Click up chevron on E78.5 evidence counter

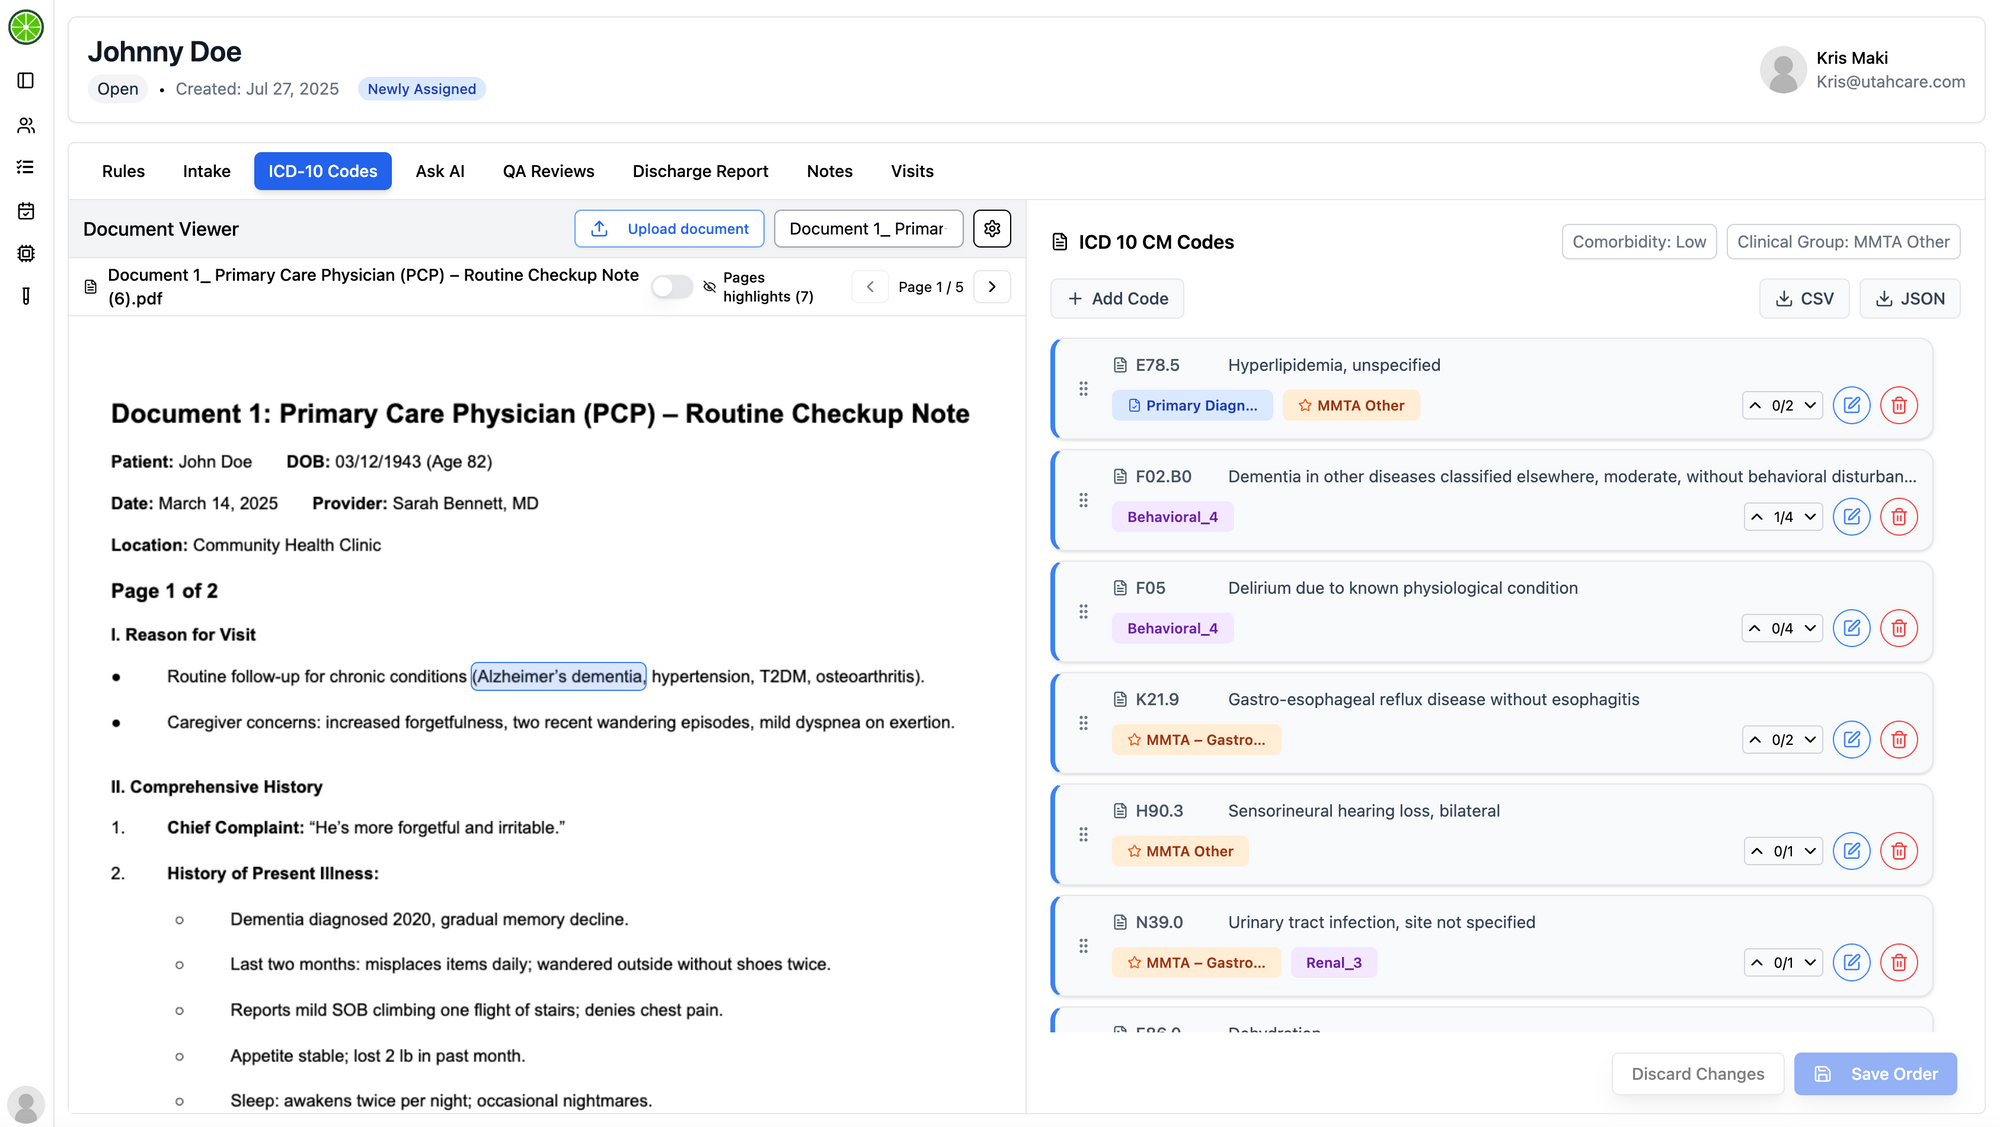pos(1755,405)
